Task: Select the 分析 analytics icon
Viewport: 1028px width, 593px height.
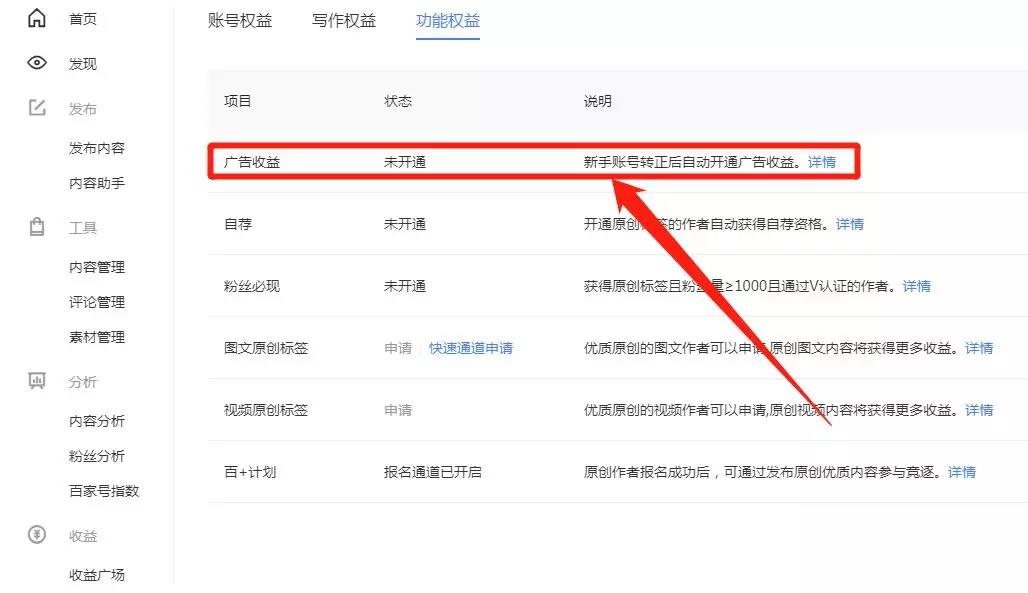Action: tap(36, 381)
